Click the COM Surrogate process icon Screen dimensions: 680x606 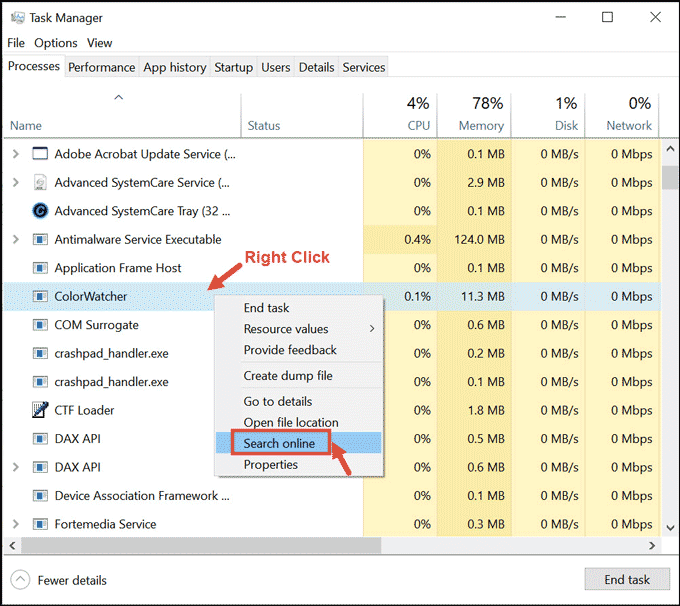point(40,325)
